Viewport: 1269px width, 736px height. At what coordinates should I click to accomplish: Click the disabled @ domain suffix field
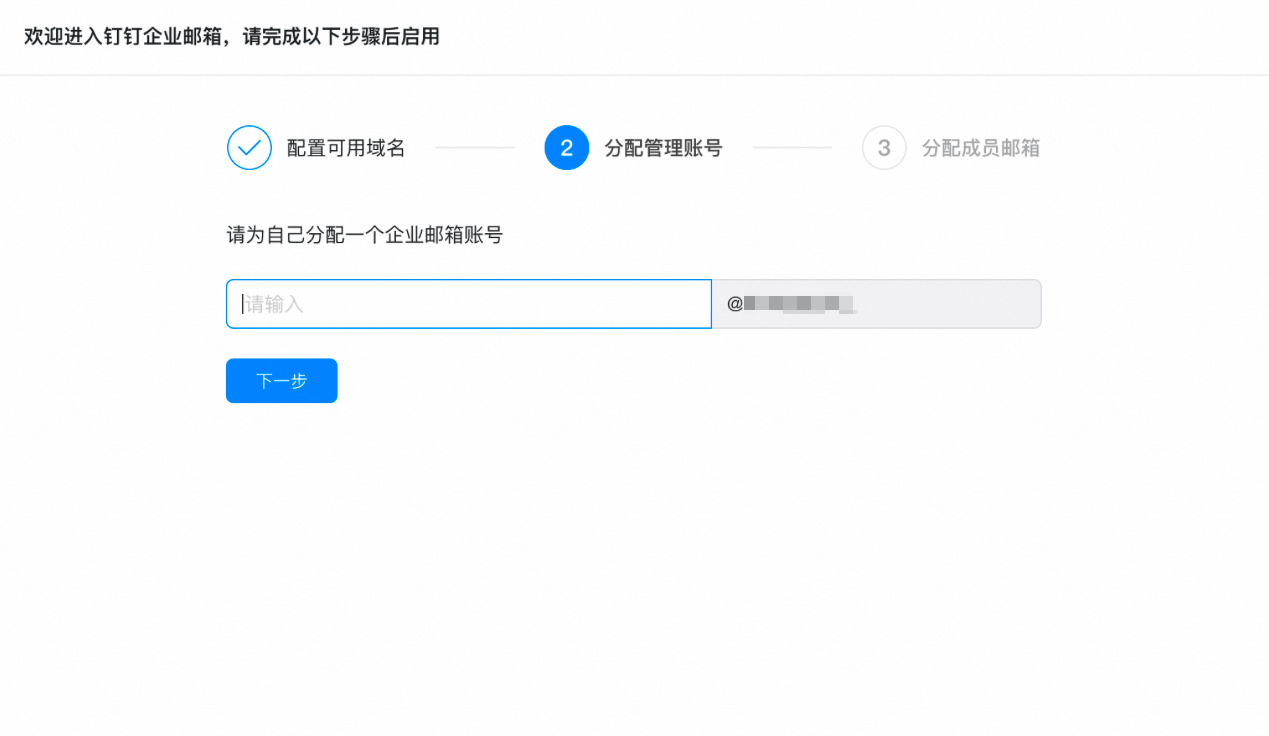877,304
